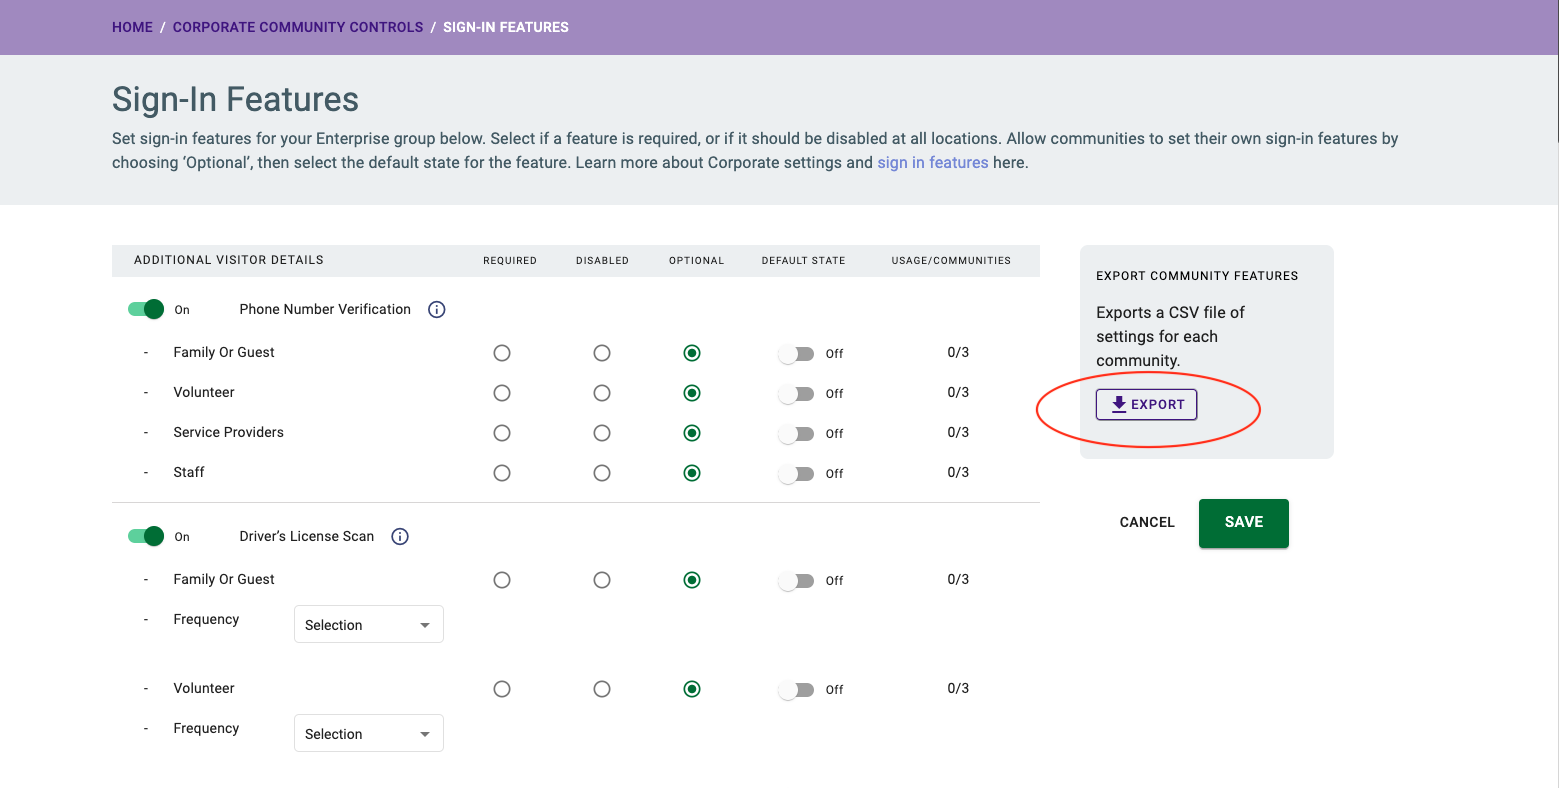Navigate to Corporate Community Controls via breadcrumb

[x=297, y=27]
